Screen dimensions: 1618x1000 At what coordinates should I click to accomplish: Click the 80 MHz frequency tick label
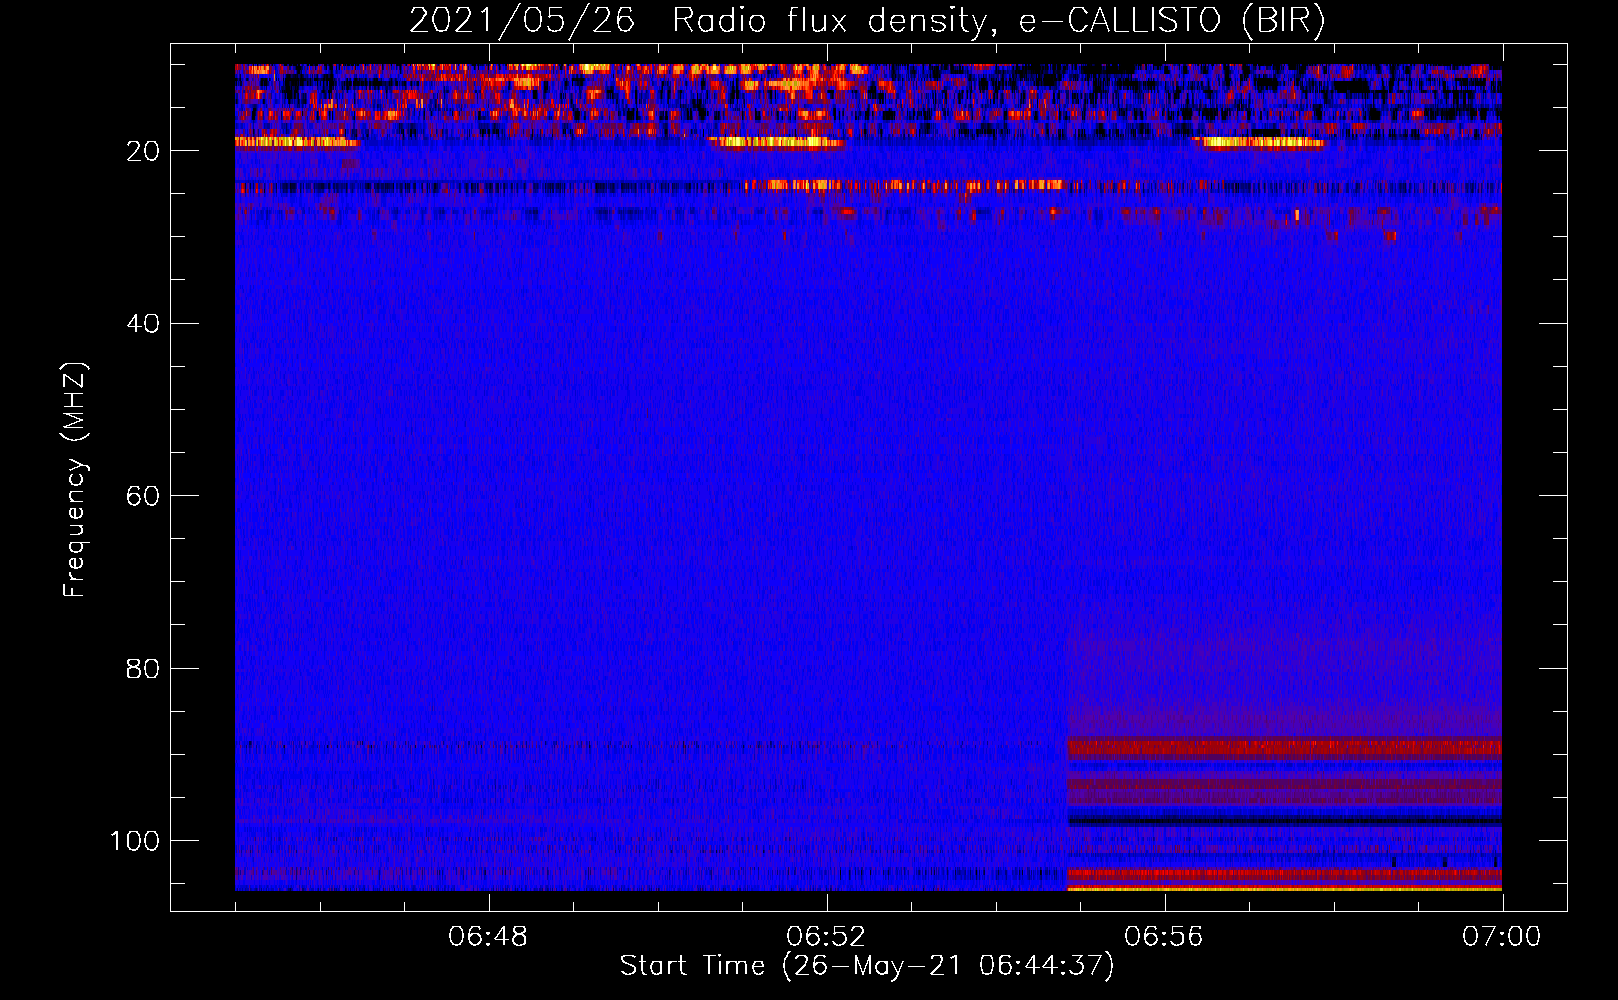click(x=143, y=668)
